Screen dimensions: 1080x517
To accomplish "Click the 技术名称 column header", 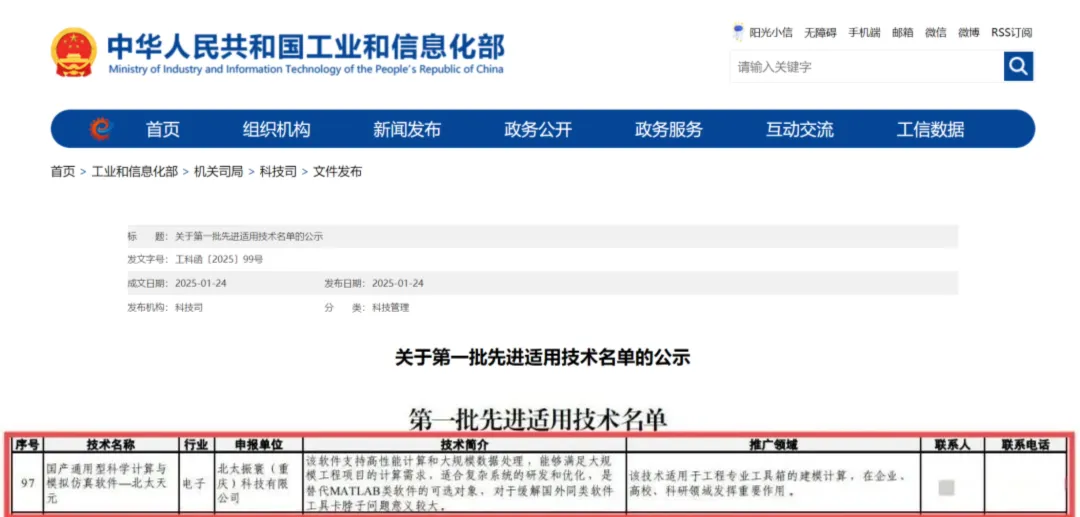I will [110, 445].
